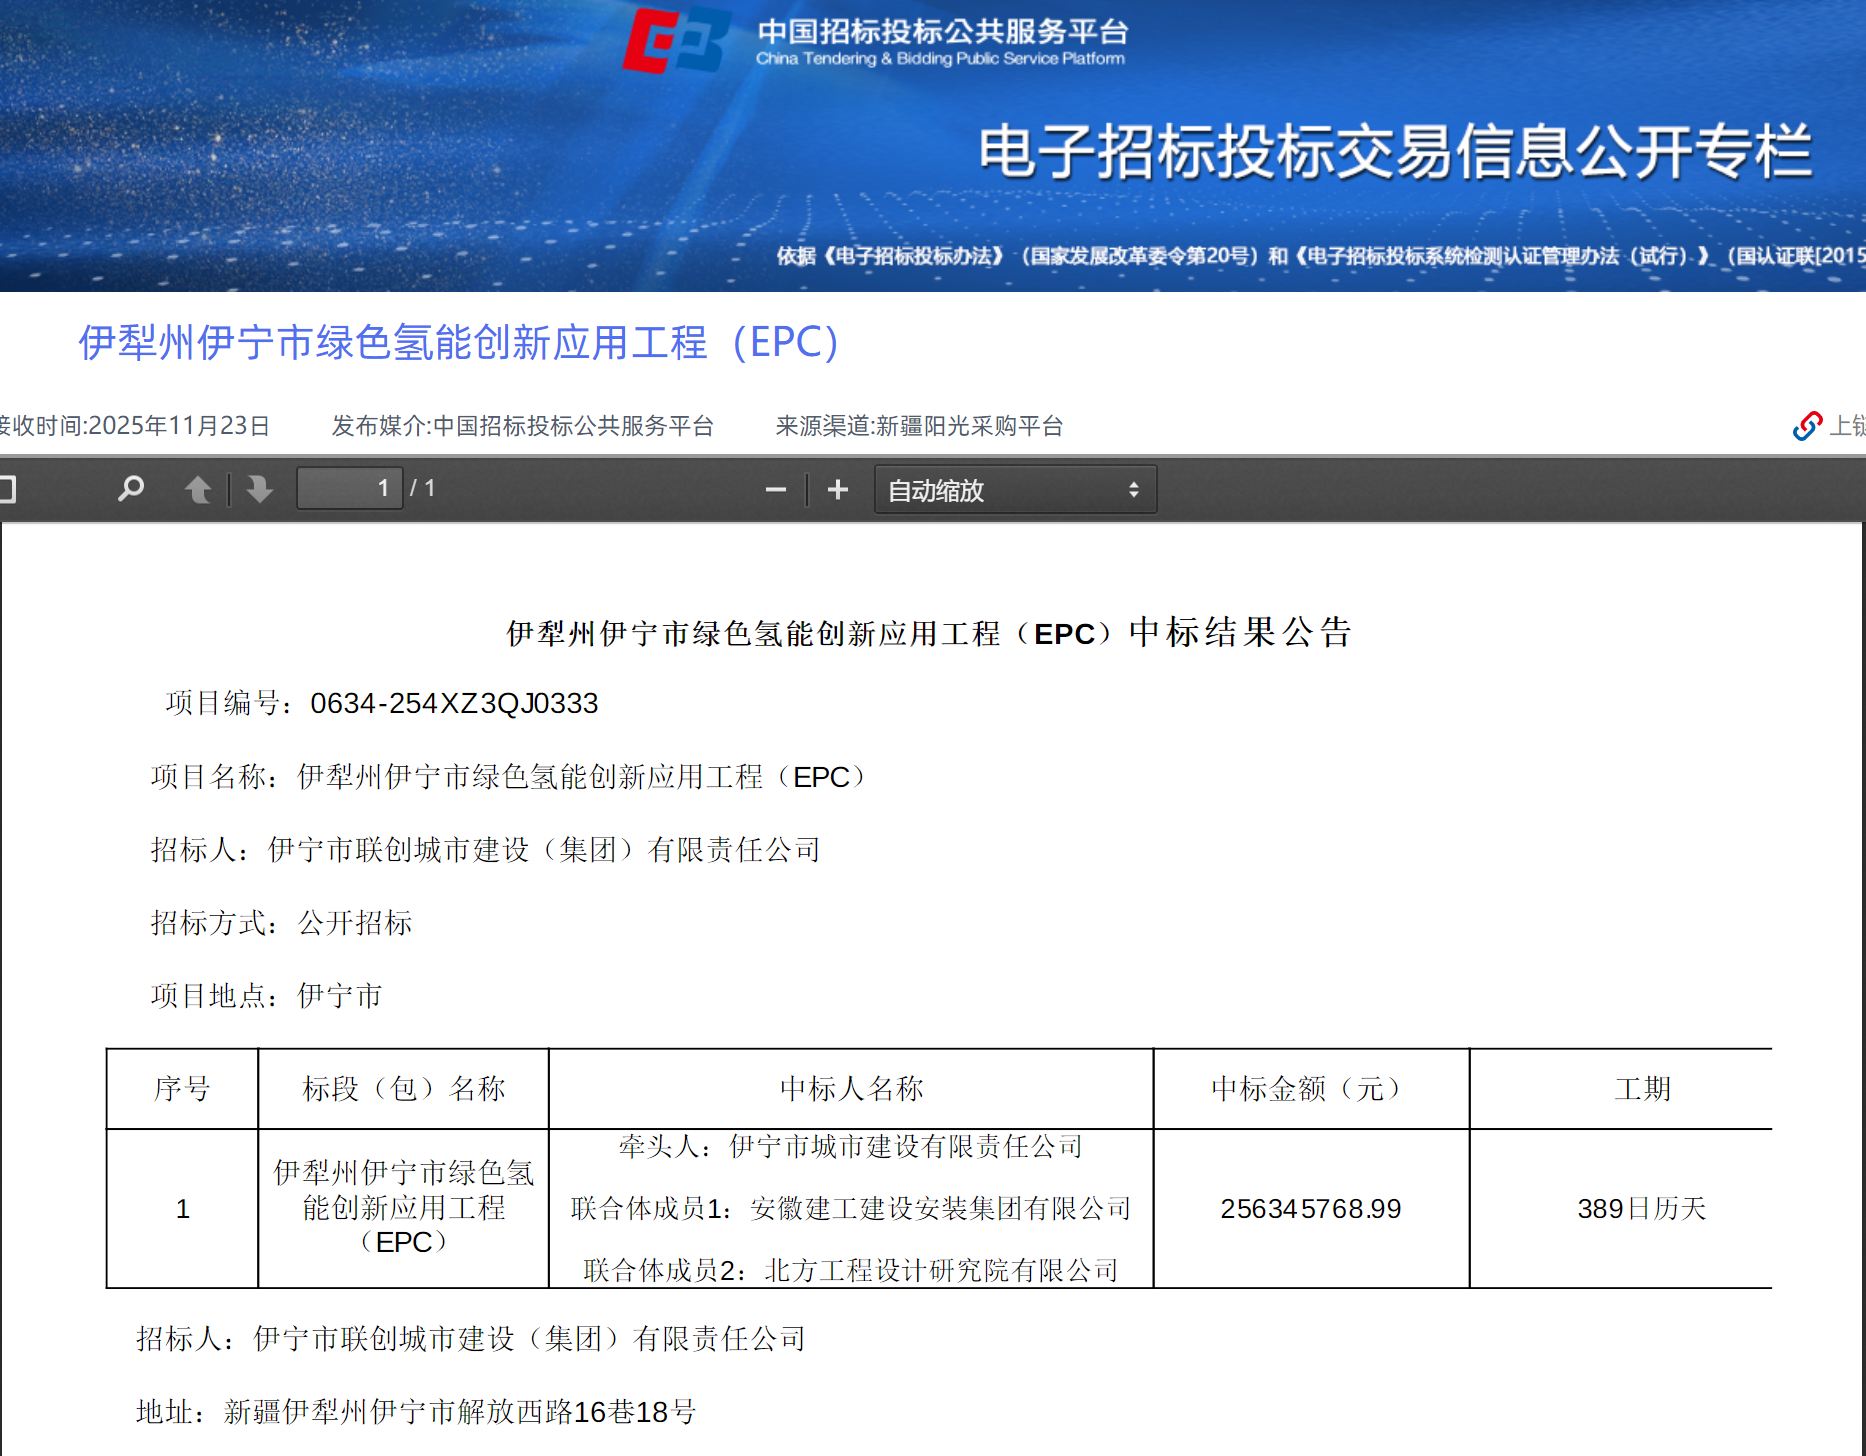Viewport: 1866px width, 1456px height.
Task: Click the project title 伊犁州伊宁市绿色氢能创新应用工程（EPC）
Action: click(458, 344)
